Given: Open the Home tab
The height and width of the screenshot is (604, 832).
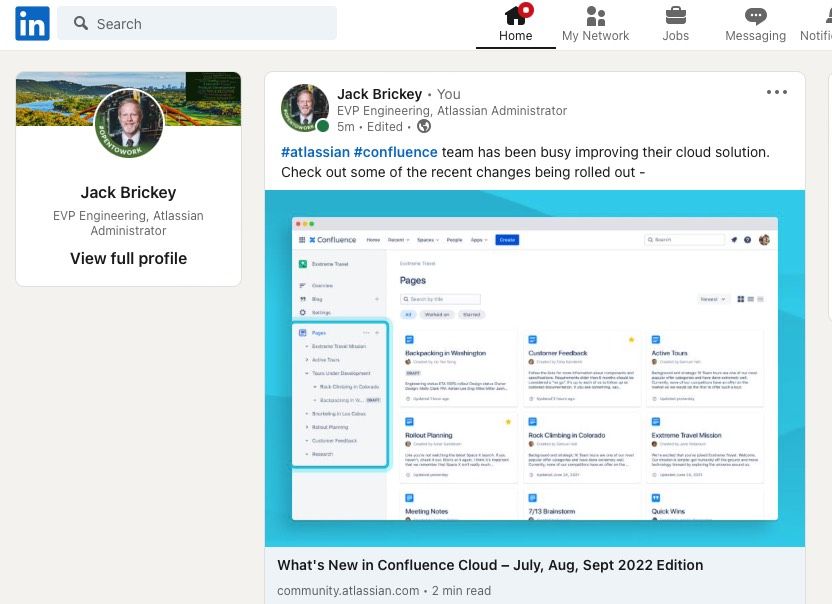Looking at the screenshot, I should [x=516, y=24].
